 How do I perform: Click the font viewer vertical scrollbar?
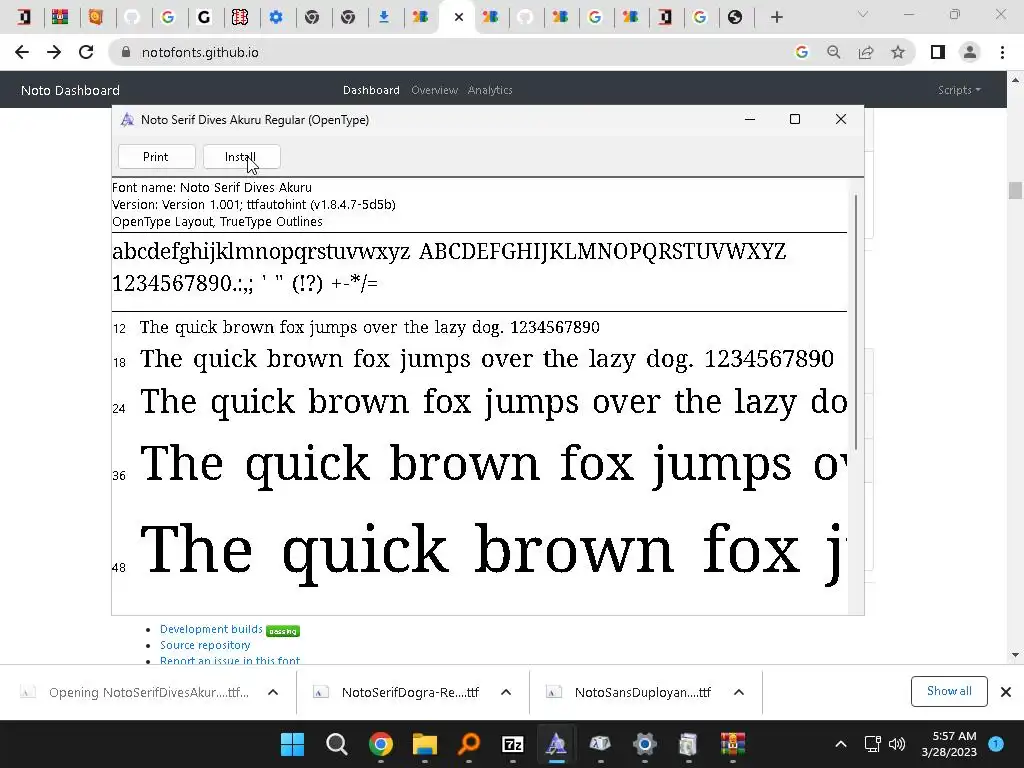coord(856,321)
